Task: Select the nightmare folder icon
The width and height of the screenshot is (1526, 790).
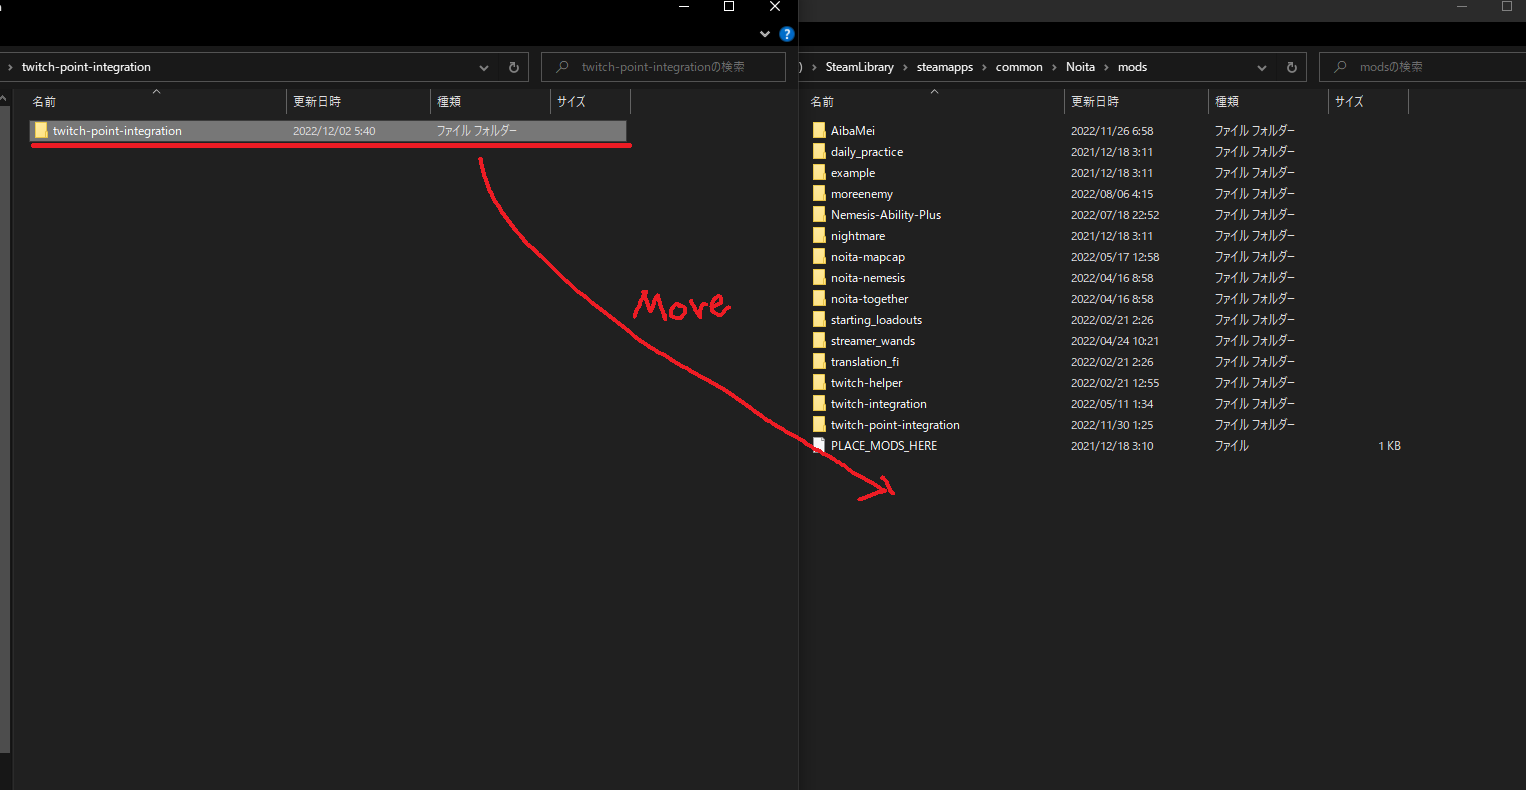Action: (819, 235)
